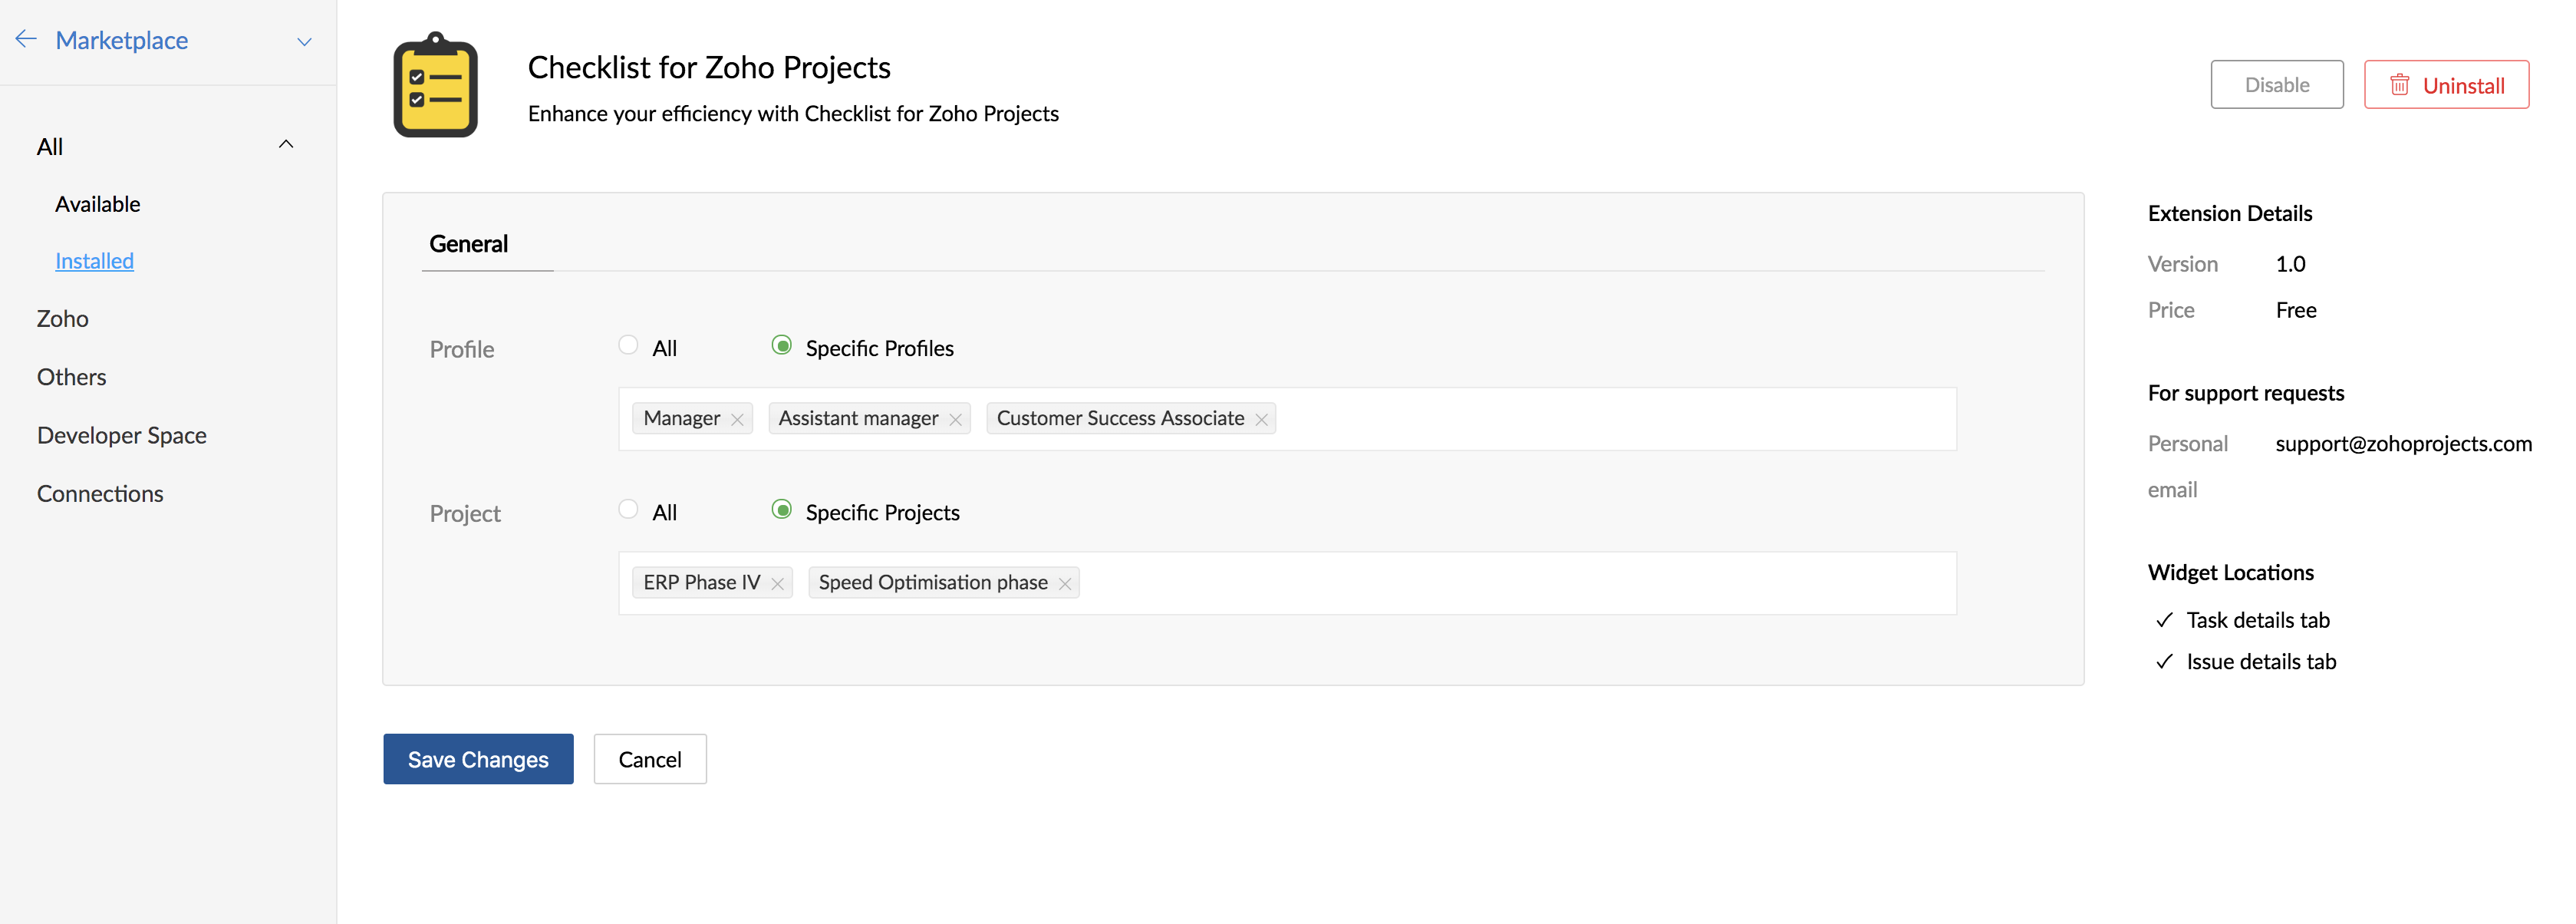Click the support@zohoprojects.com email address
The image size is (2576, 924).
[2403, 444]
